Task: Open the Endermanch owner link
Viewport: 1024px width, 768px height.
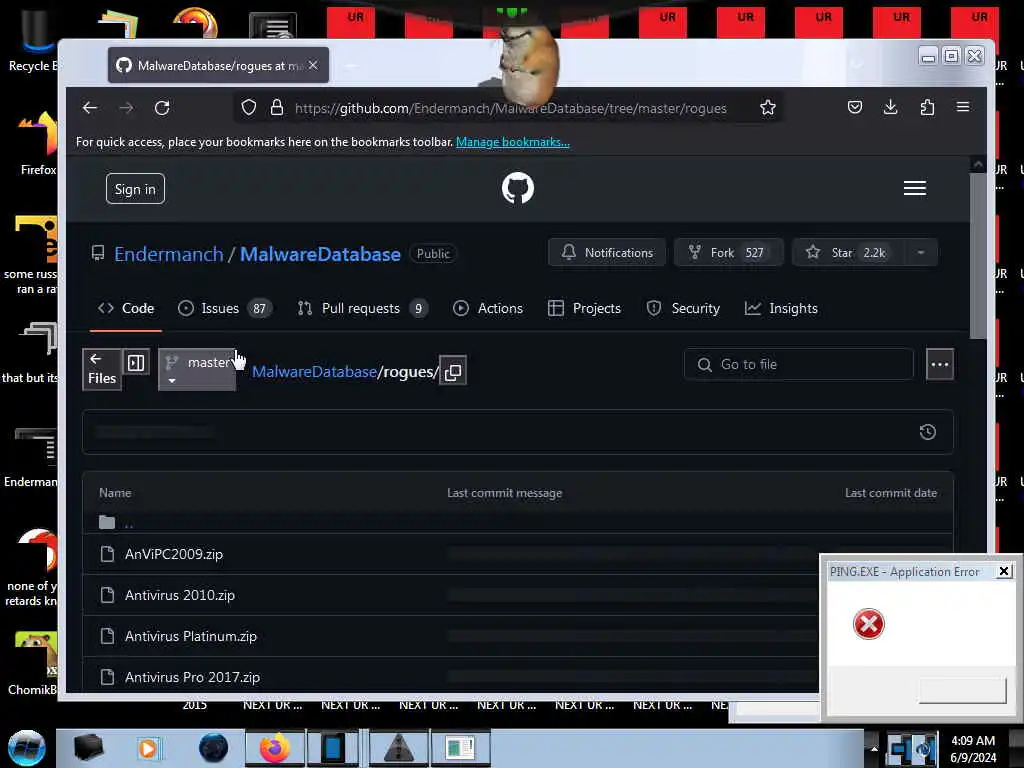Action: click(168, 254)
